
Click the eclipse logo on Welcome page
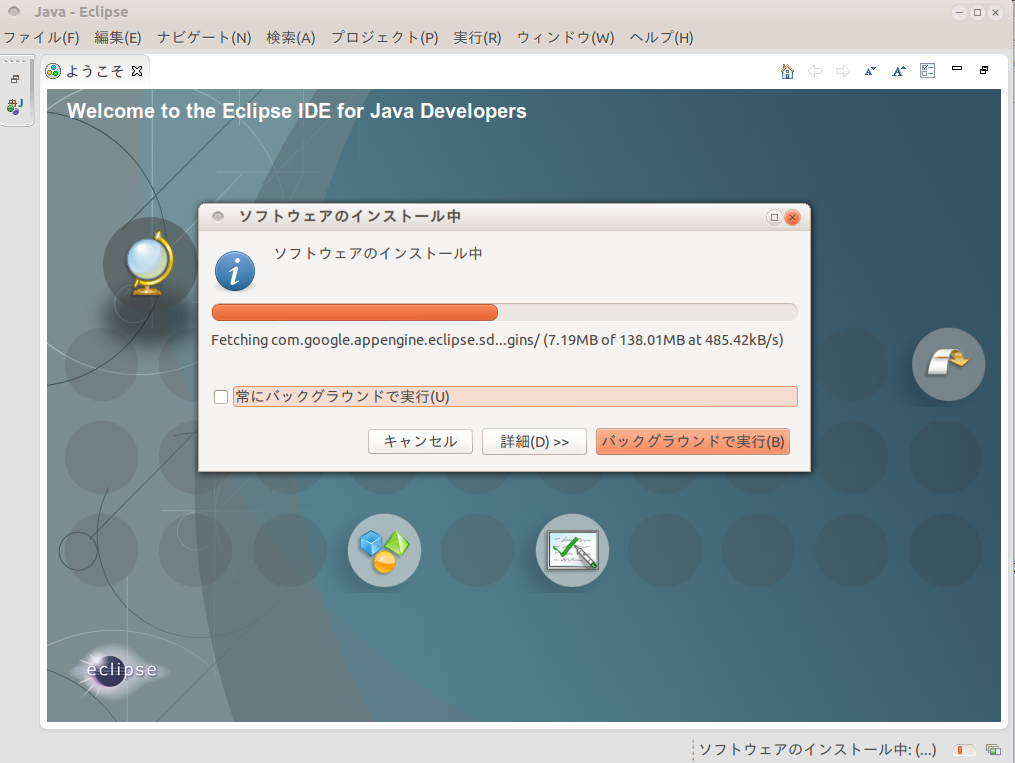coord(121,669)
